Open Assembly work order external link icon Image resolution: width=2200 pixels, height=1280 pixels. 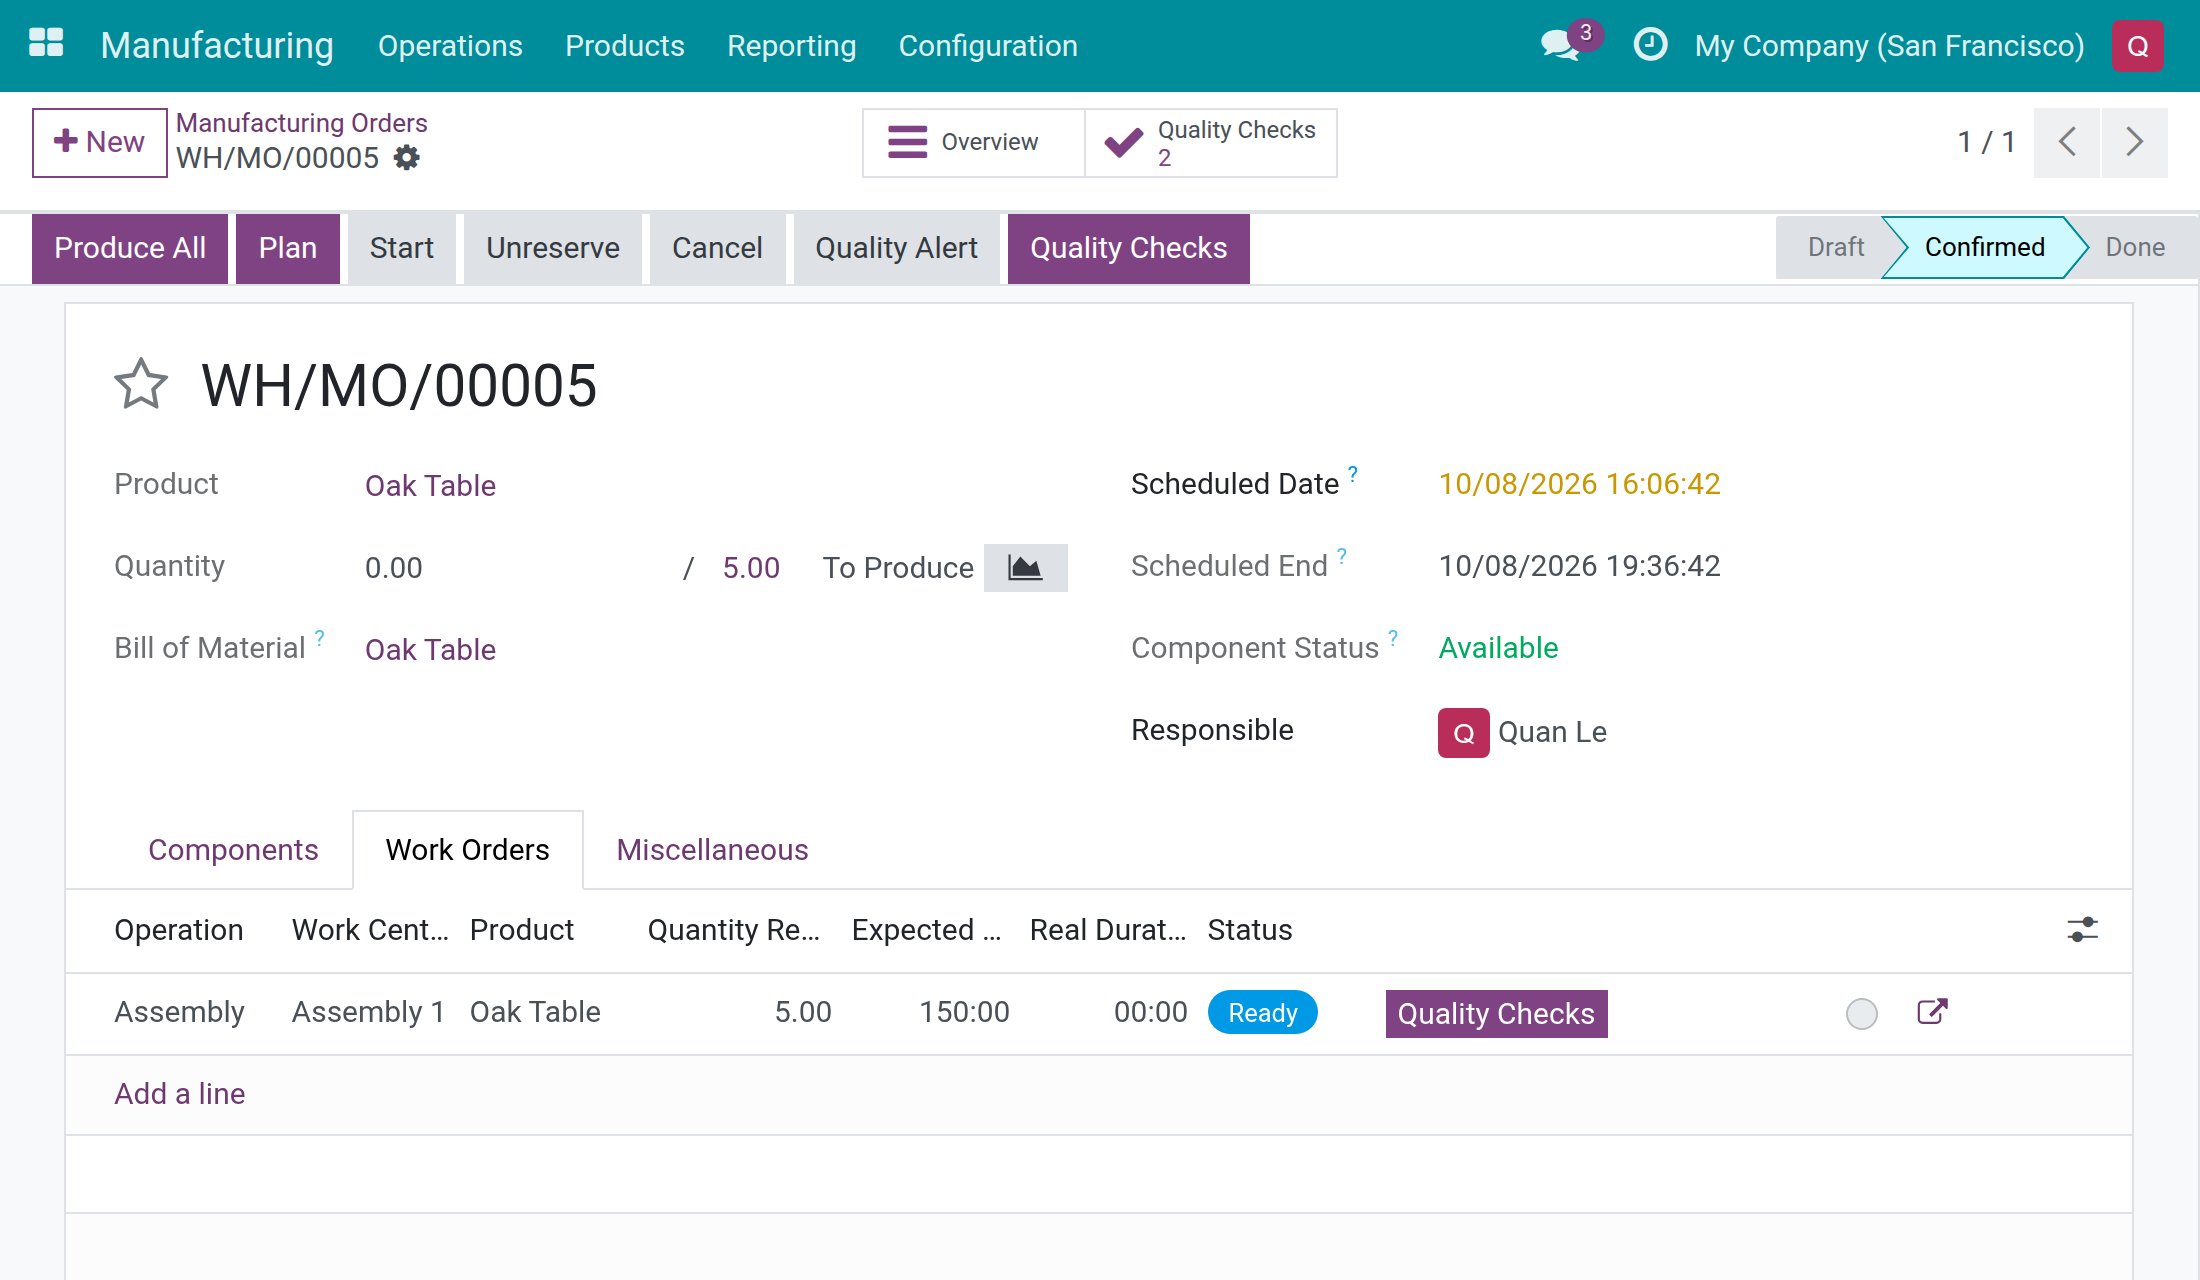point(1932,1012)
